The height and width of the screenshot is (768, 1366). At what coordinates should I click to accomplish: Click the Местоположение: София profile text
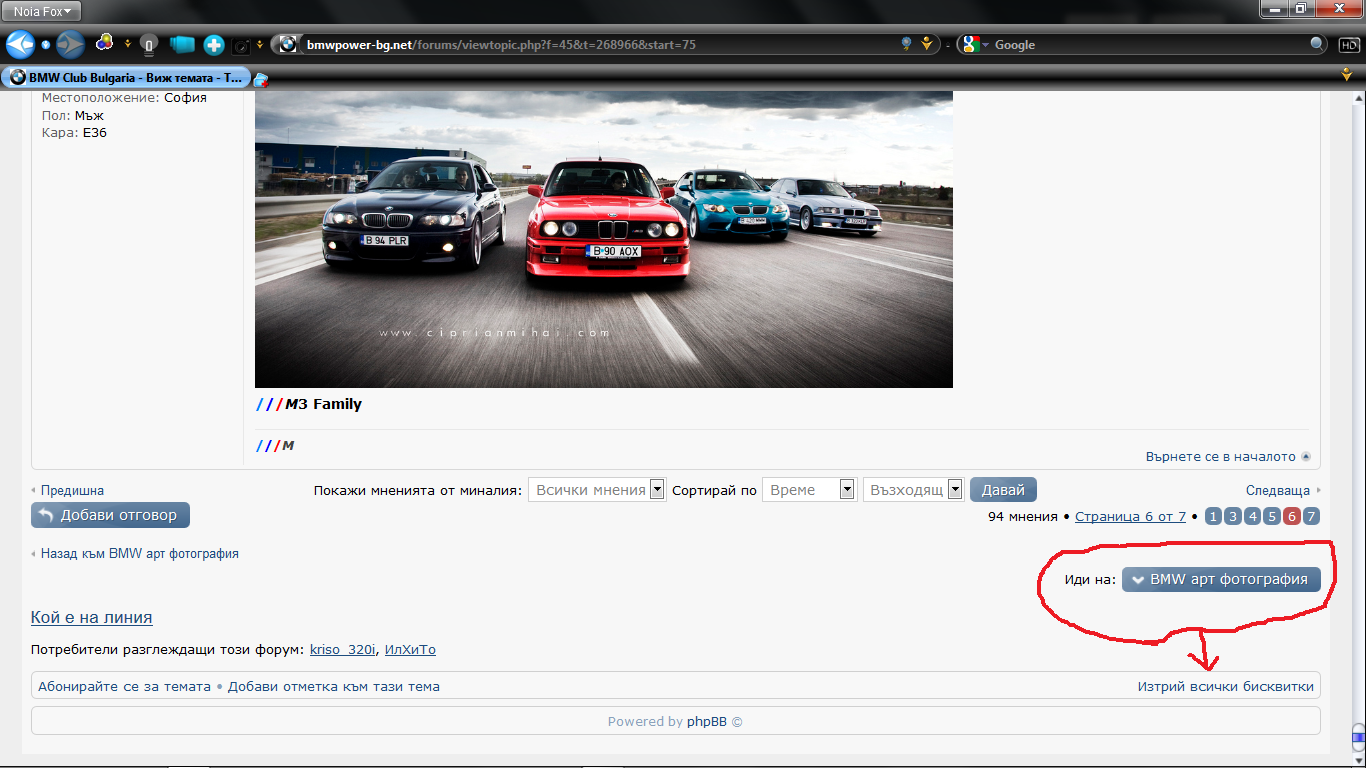coord(124,97)
